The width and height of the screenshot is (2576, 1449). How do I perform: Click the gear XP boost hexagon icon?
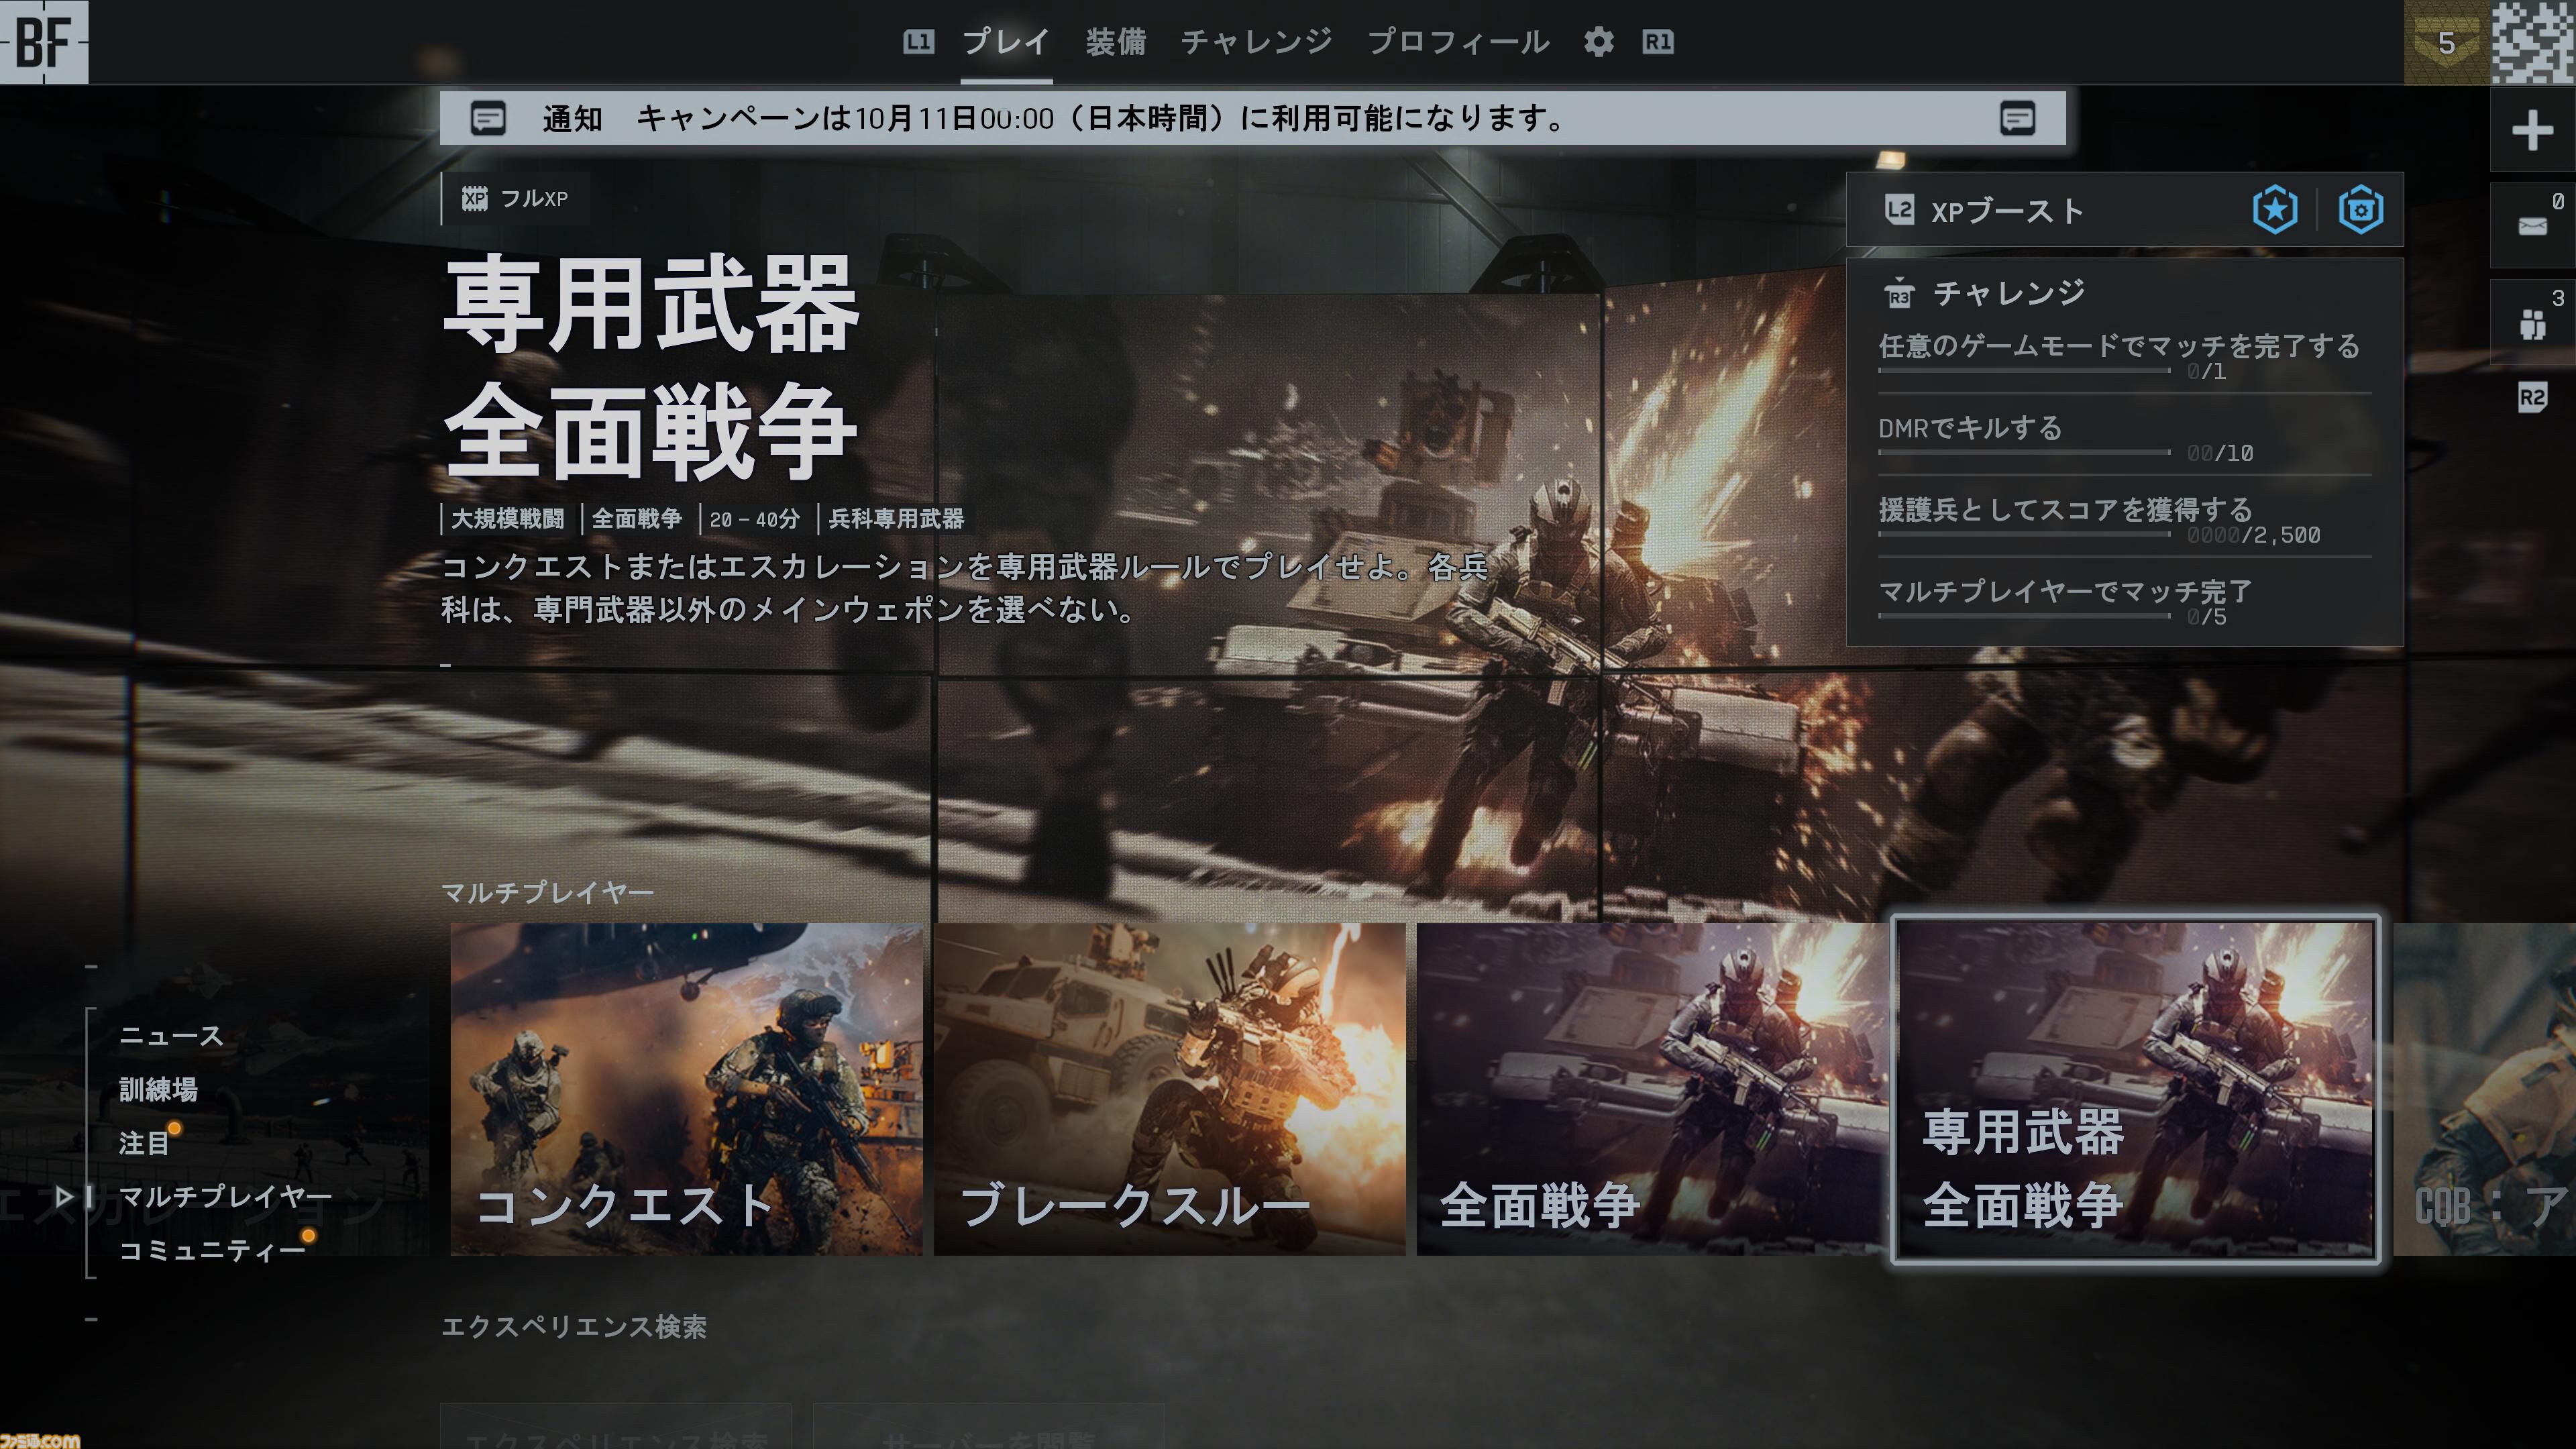click(2360, 210)
